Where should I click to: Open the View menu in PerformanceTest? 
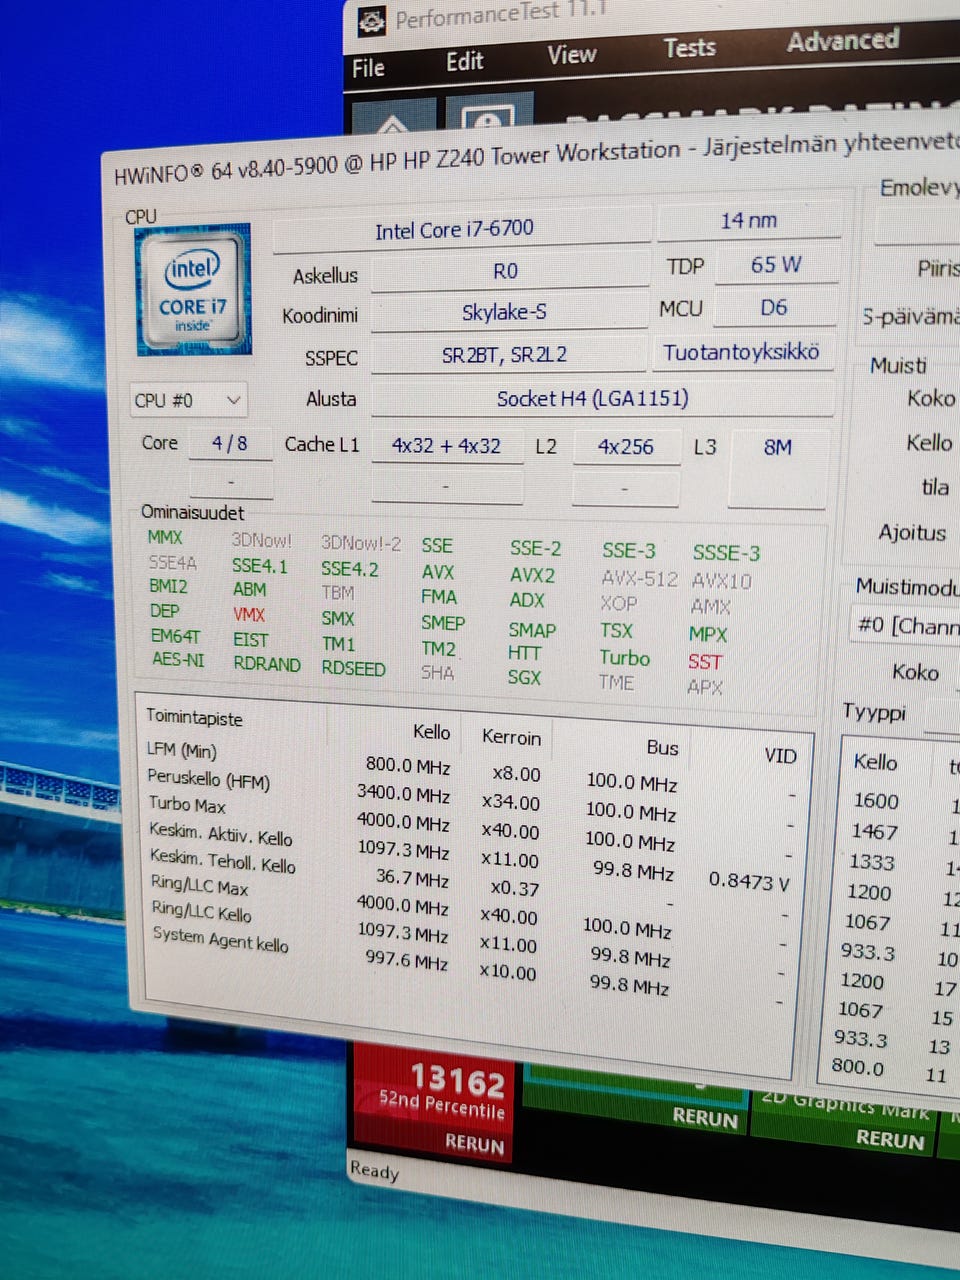(571, 55)
